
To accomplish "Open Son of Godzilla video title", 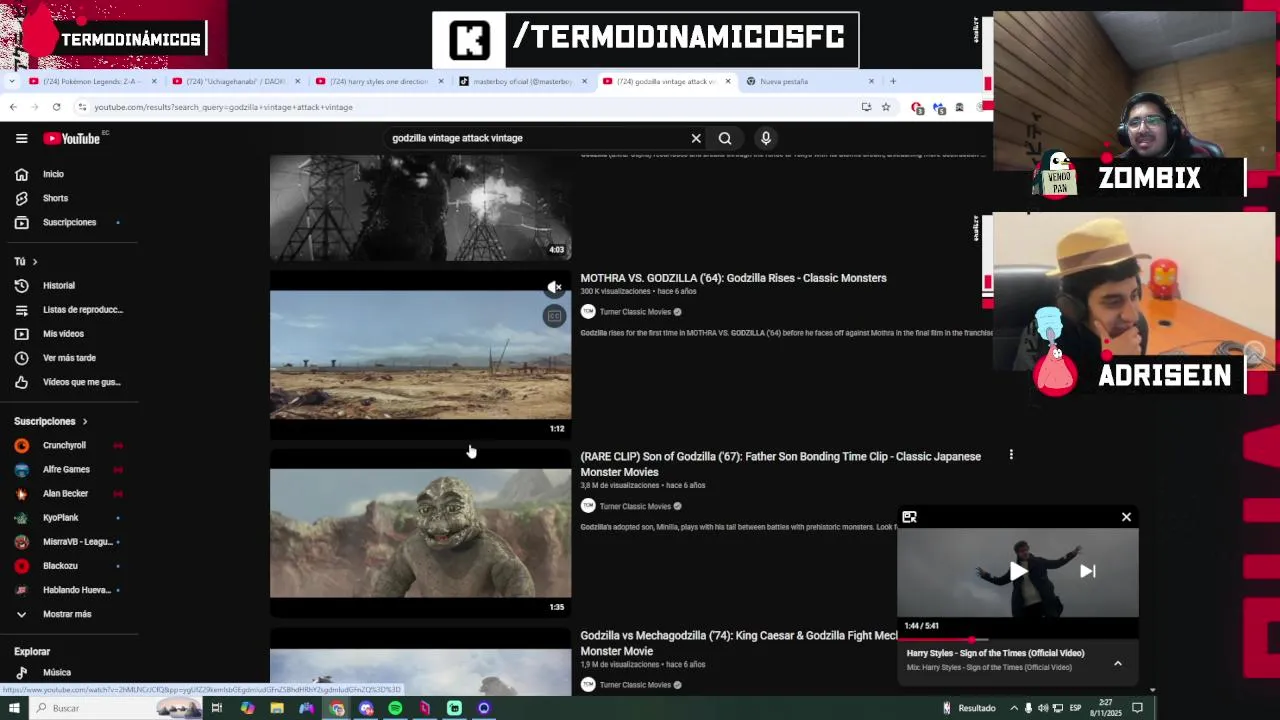I will click(780, 464).
